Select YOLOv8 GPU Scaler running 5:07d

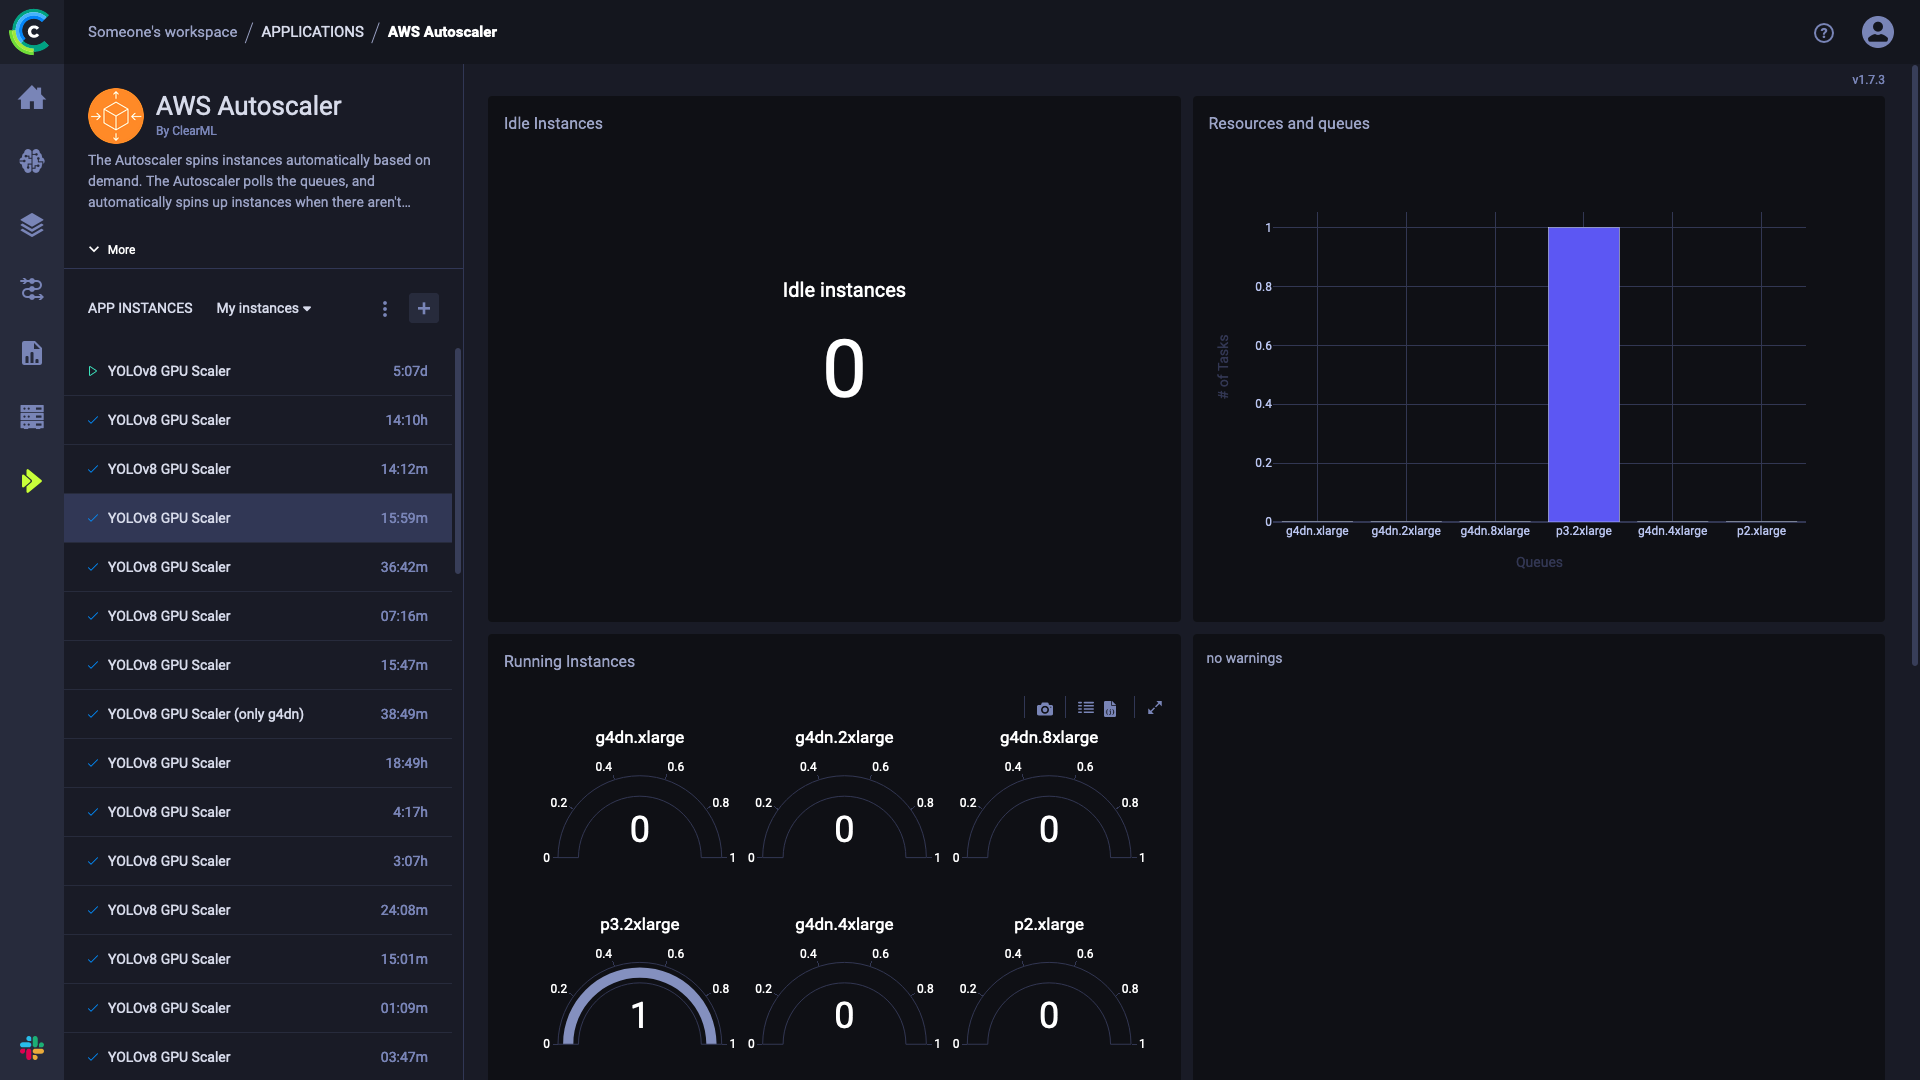point(258,371)
